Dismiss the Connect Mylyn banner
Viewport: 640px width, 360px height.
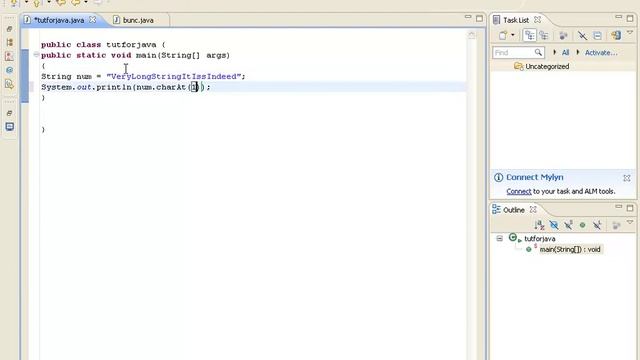coord(627,178)
